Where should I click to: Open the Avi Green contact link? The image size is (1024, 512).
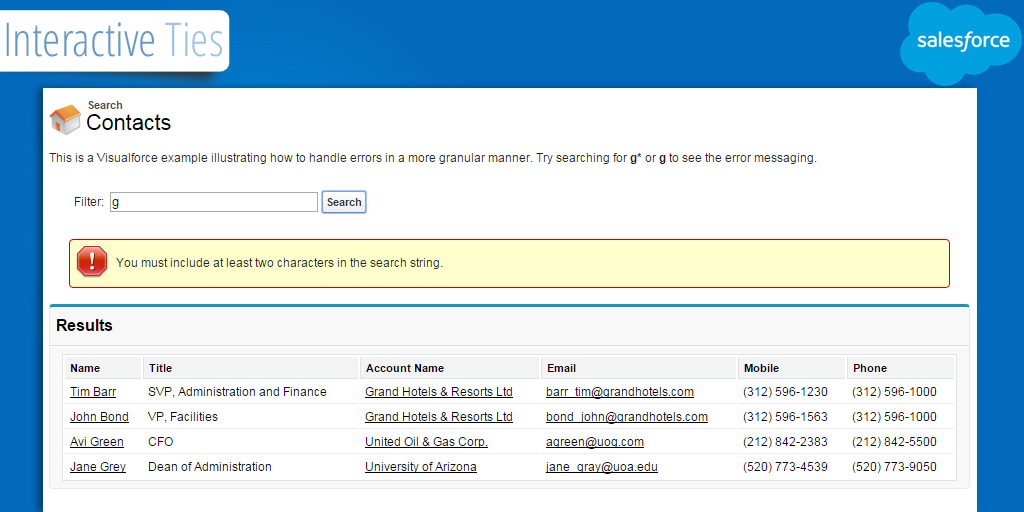(x=97, y=442)
